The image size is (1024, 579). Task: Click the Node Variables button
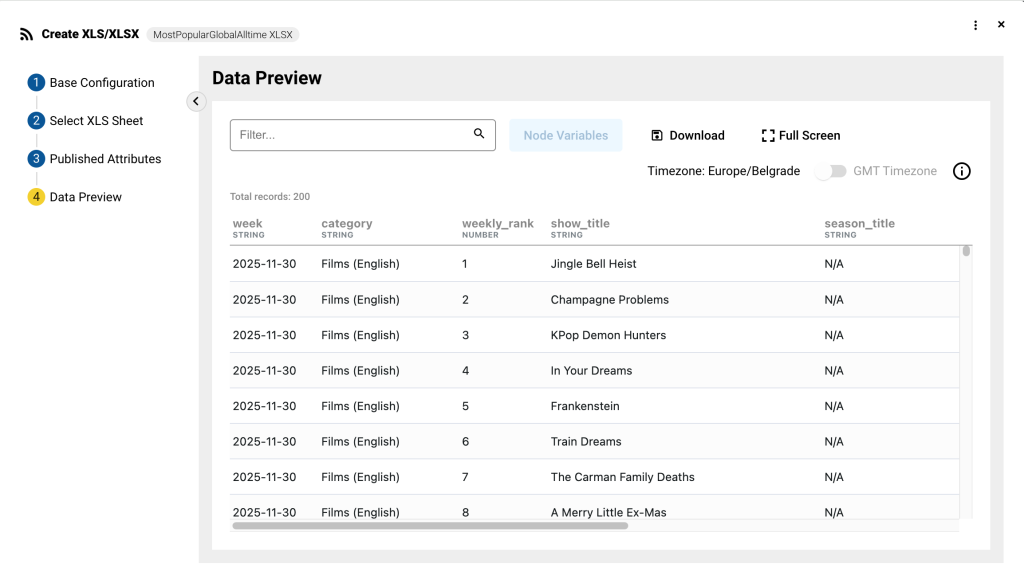(x=565, y=136)
